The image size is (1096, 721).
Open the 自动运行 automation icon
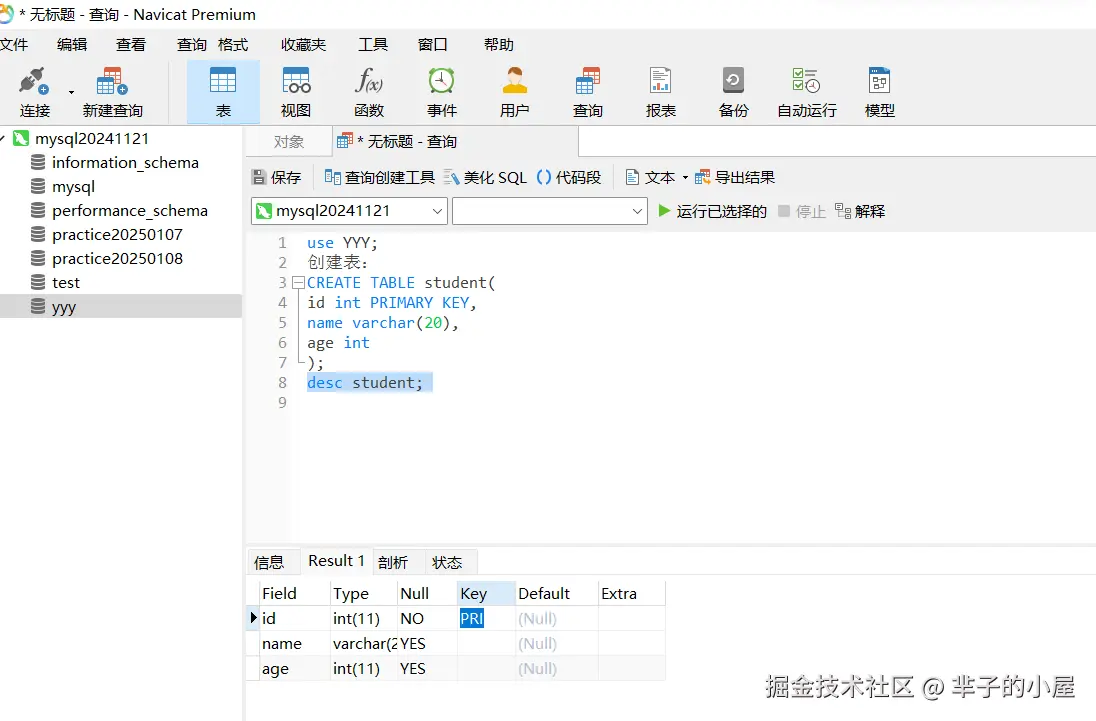click(807, 92)
